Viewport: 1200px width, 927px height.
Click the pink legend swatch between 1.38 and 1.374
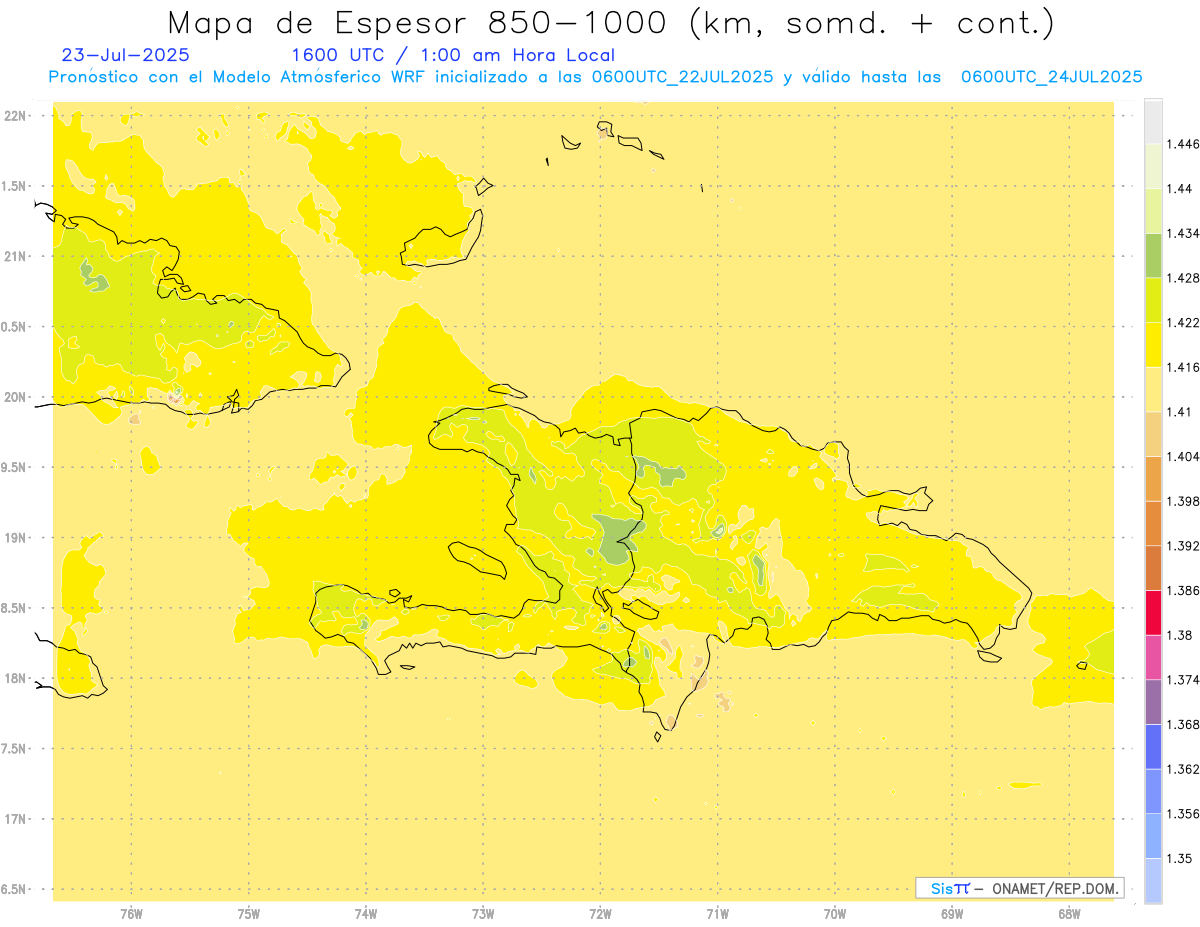(x=1153, y=658)
